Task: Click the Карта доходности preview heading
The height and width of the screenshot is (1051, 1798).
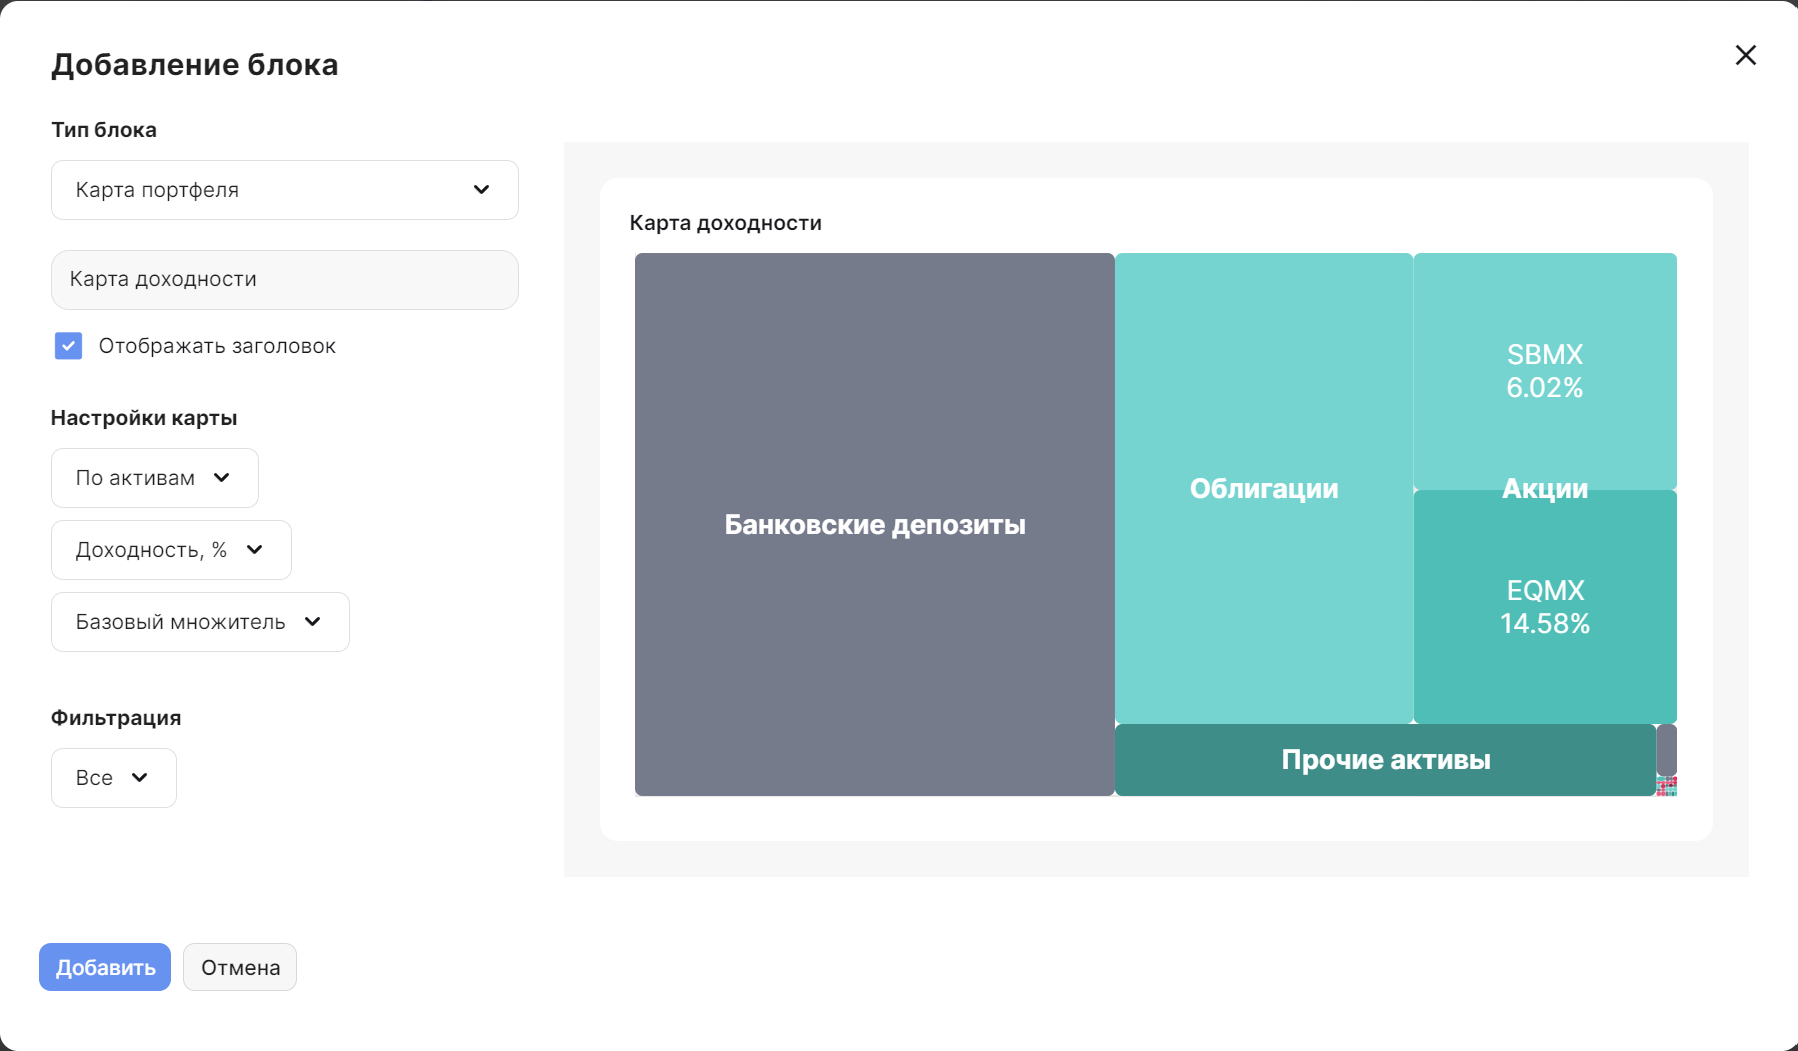Action: 726,223
